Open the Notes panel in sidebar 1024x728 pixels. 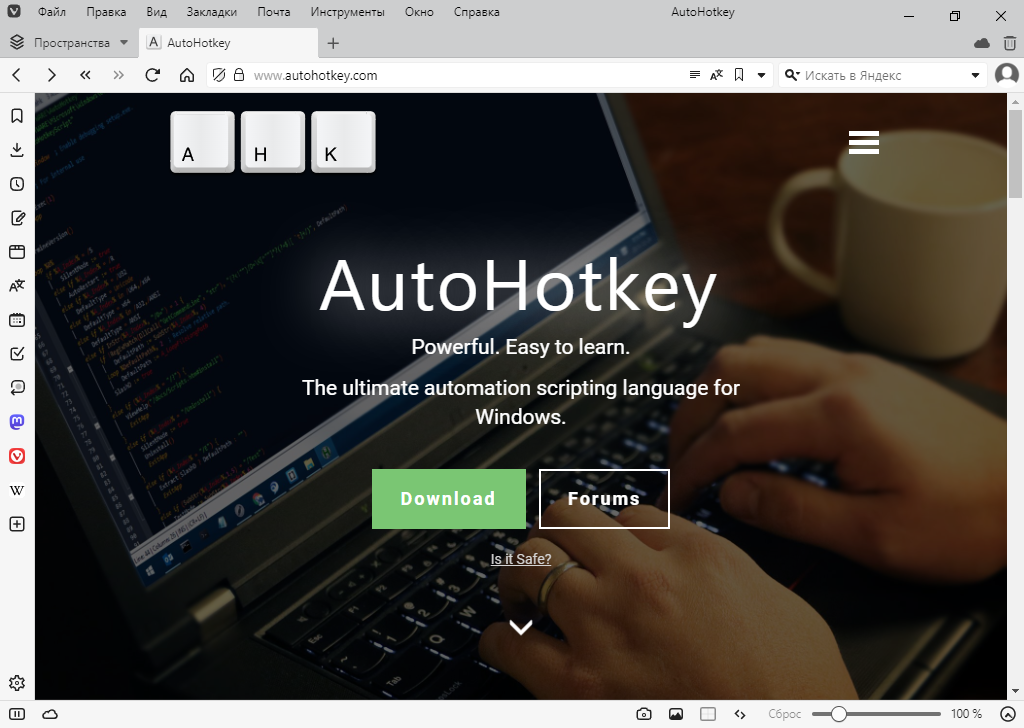click(x=17, y=218)
